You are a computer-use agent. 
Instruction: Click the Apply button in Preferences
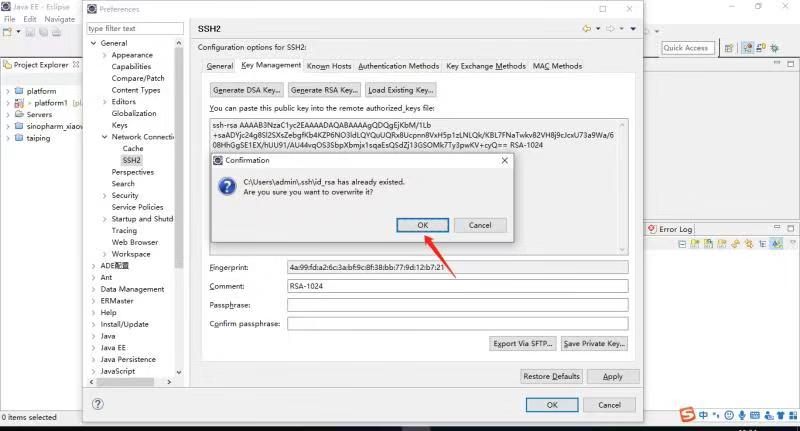pos(613,376)
